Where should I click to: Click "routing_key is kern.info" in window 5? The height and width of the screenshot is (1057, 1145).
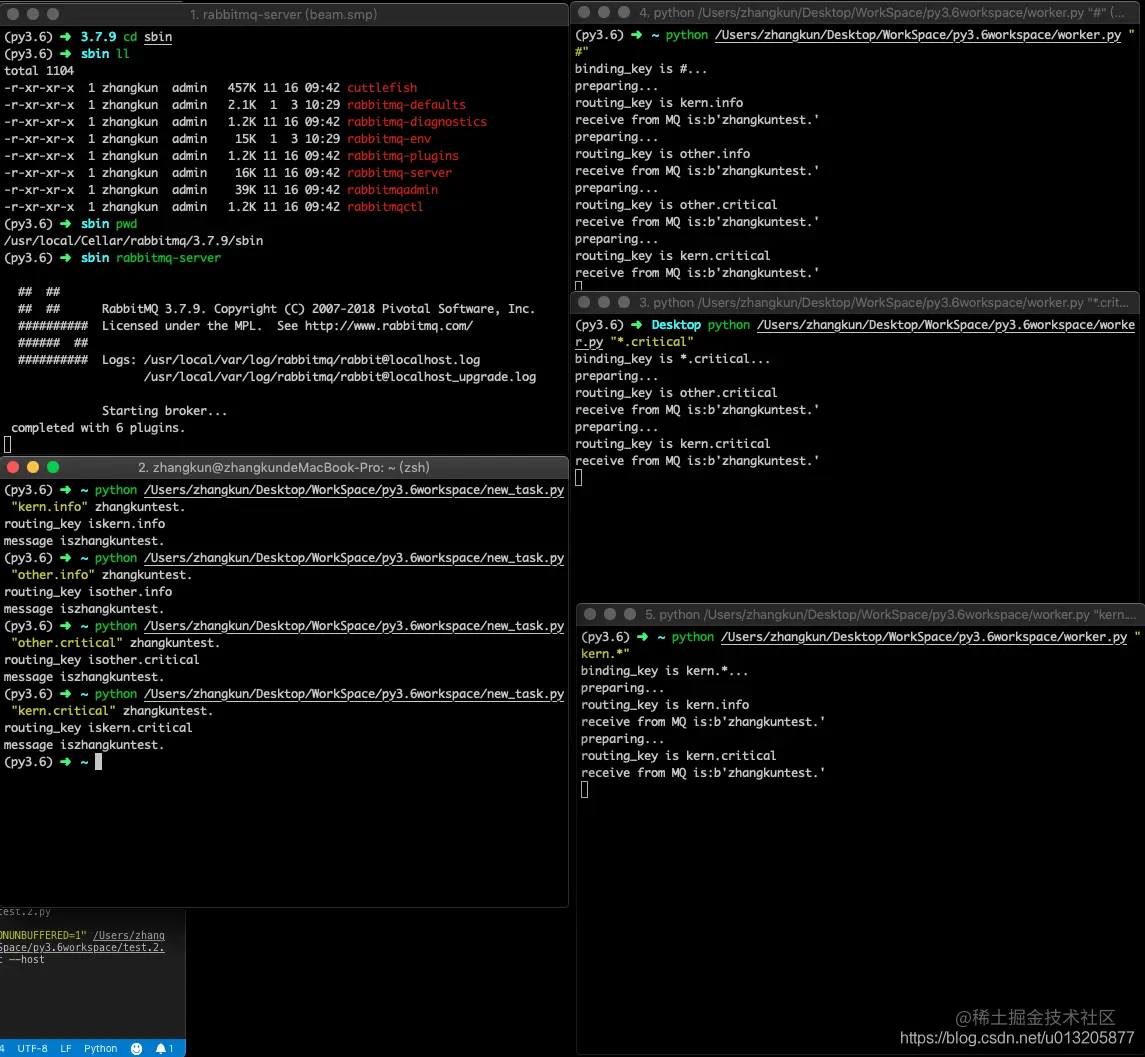point(665,705)
